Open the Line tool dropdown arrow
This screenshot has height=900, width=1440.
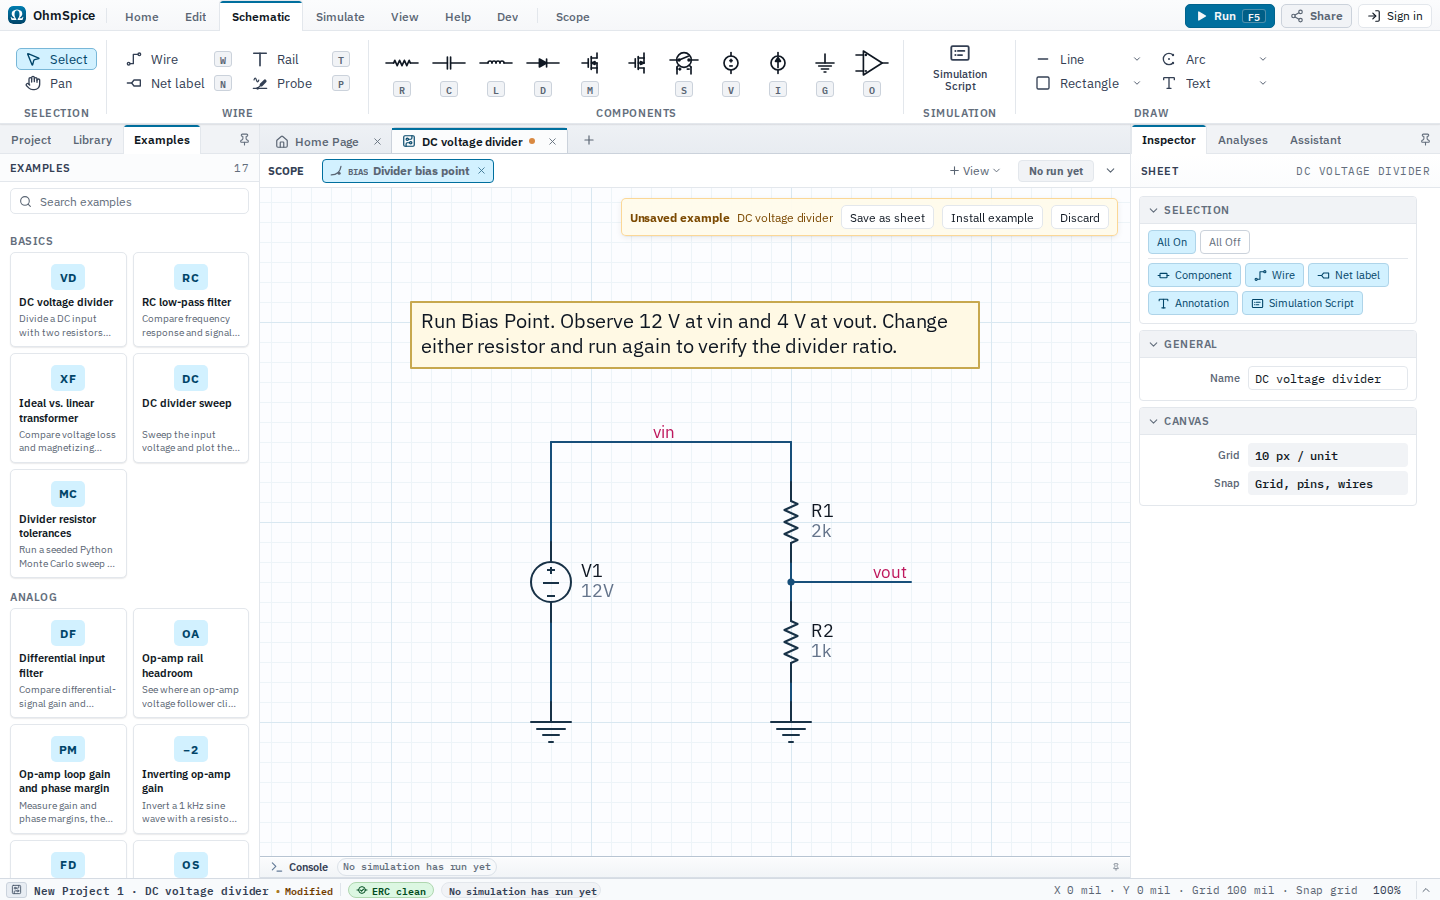[1136, 59]
